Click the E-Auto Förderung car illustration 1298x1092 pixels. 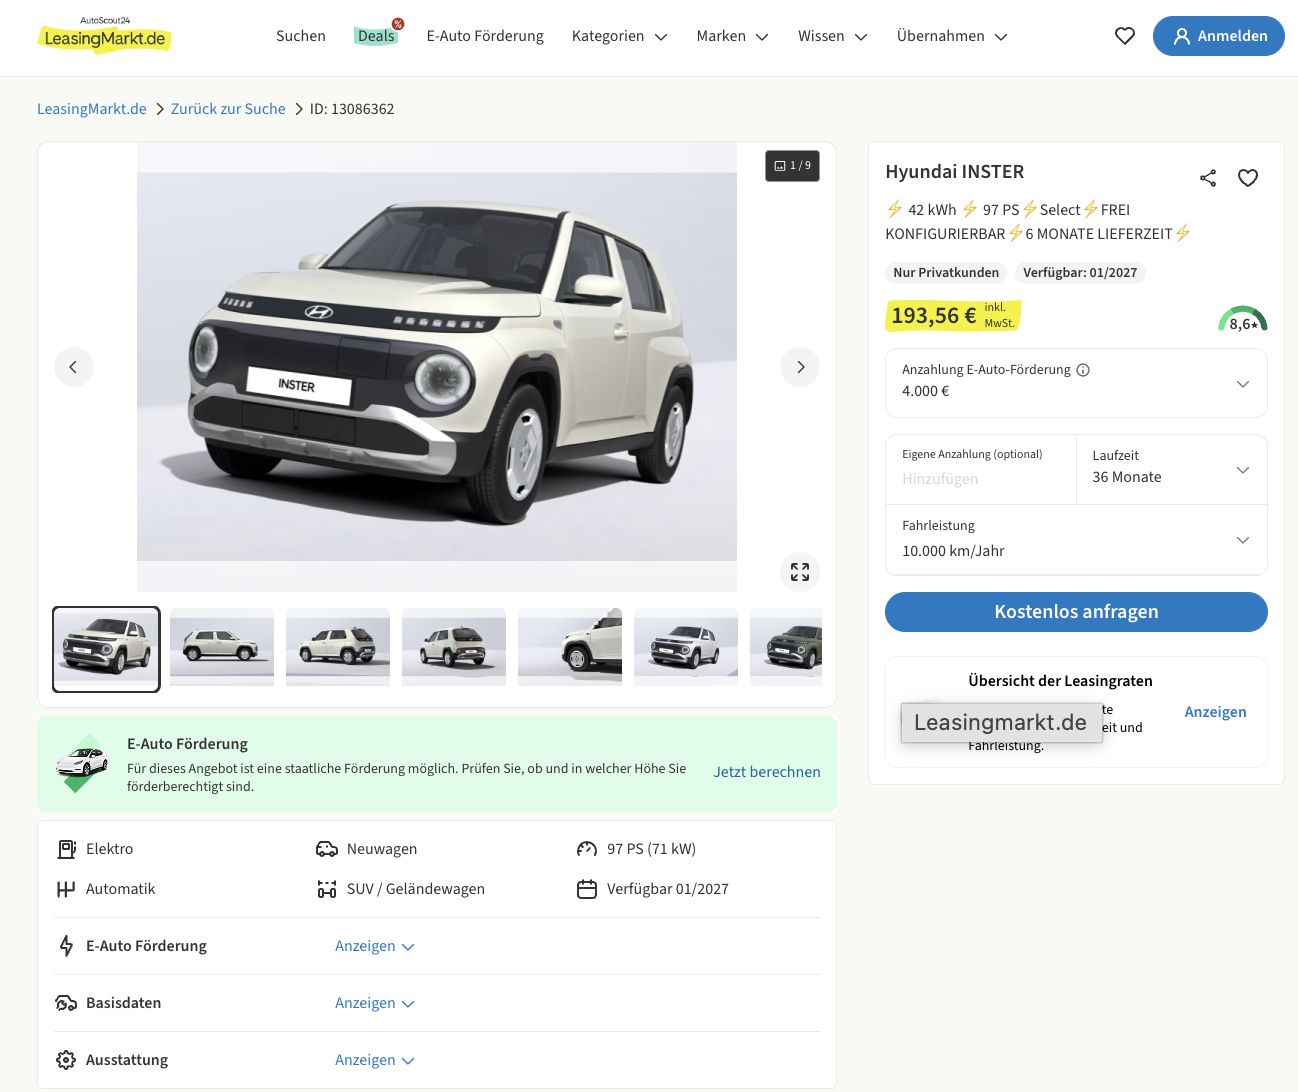pos(82,764)
